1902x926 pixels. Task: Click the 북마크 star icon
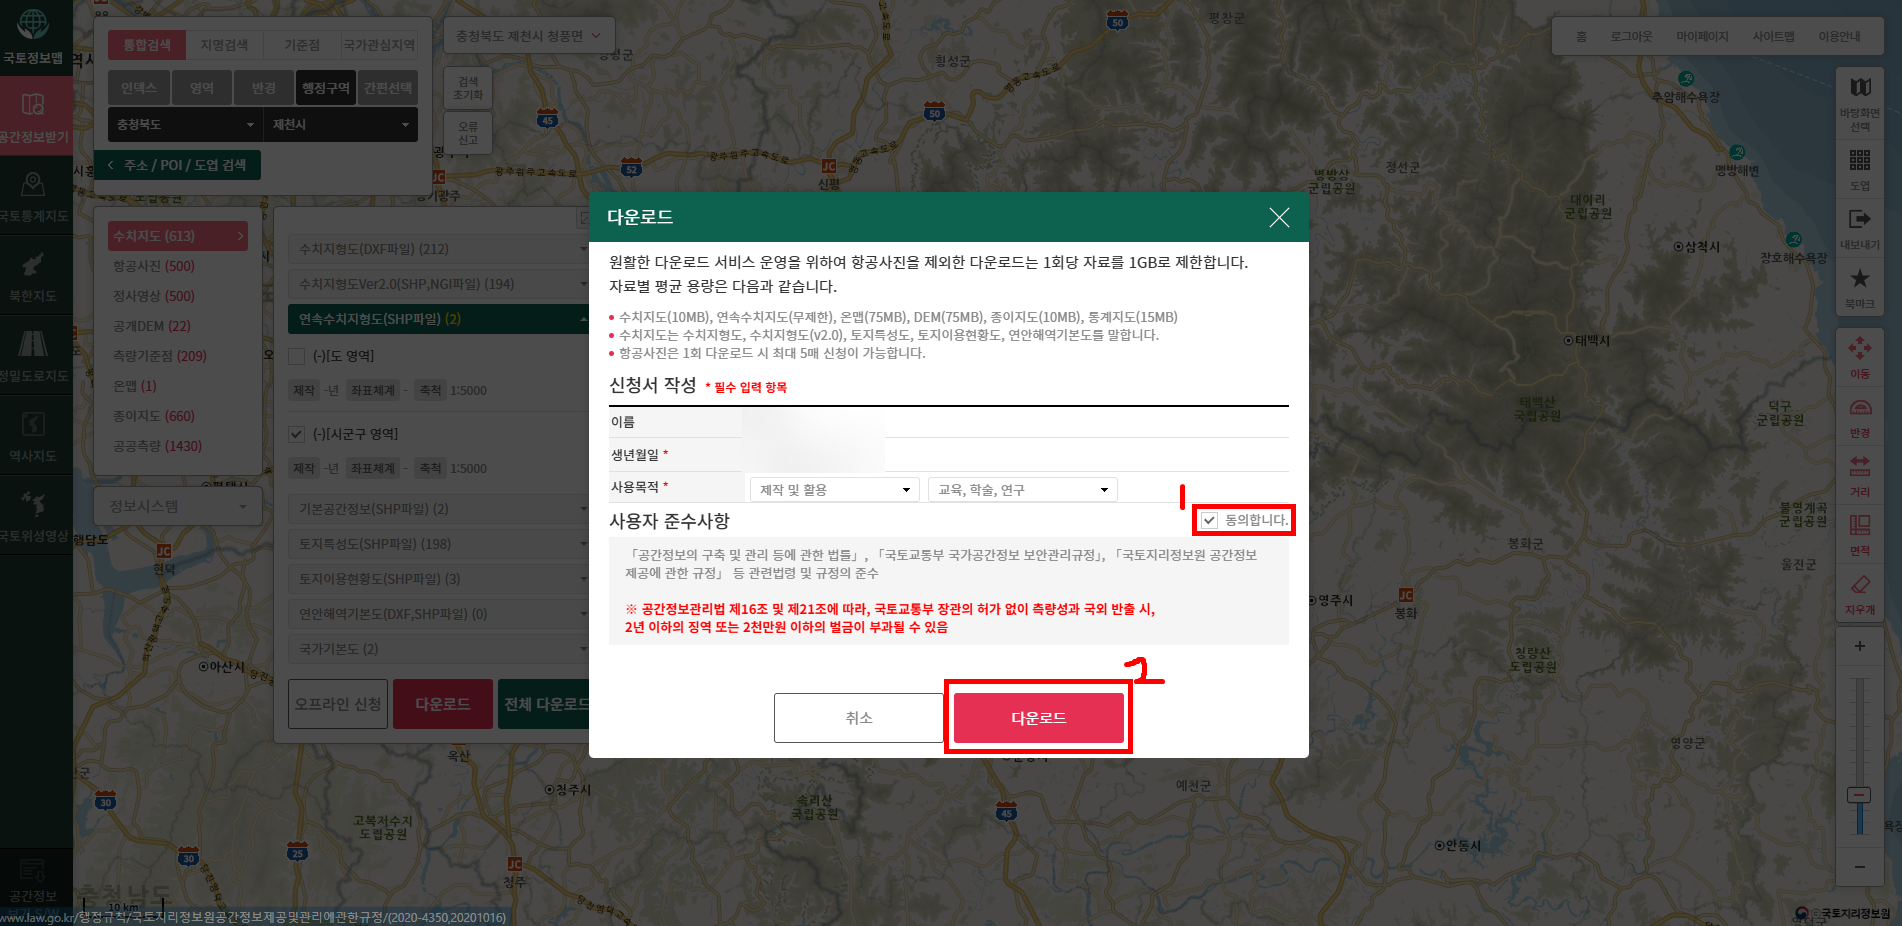pyautogui.click(x=1860, y=287)
